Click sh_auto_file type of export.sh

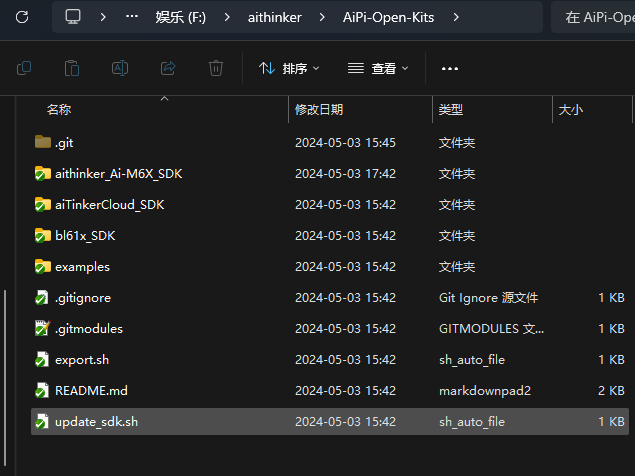point(472,360)
